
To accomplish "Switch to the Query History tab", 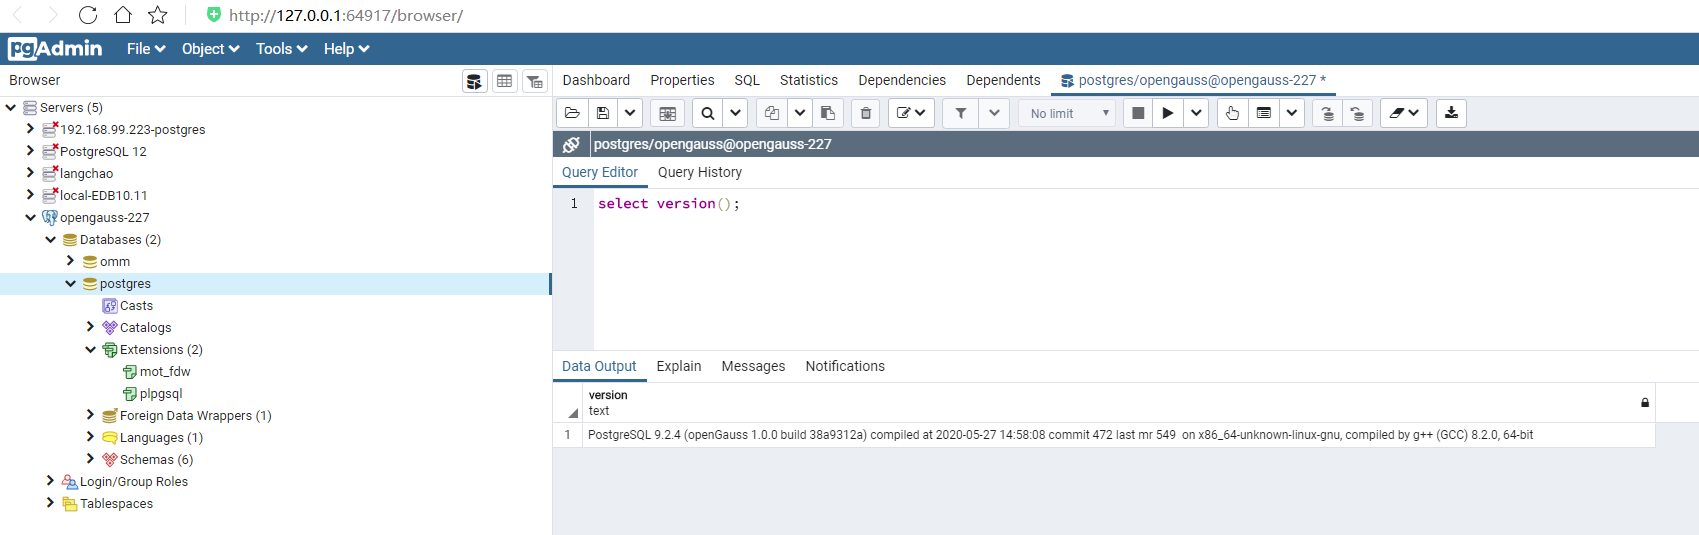I will pyautogui.click(x=699, y=172).
